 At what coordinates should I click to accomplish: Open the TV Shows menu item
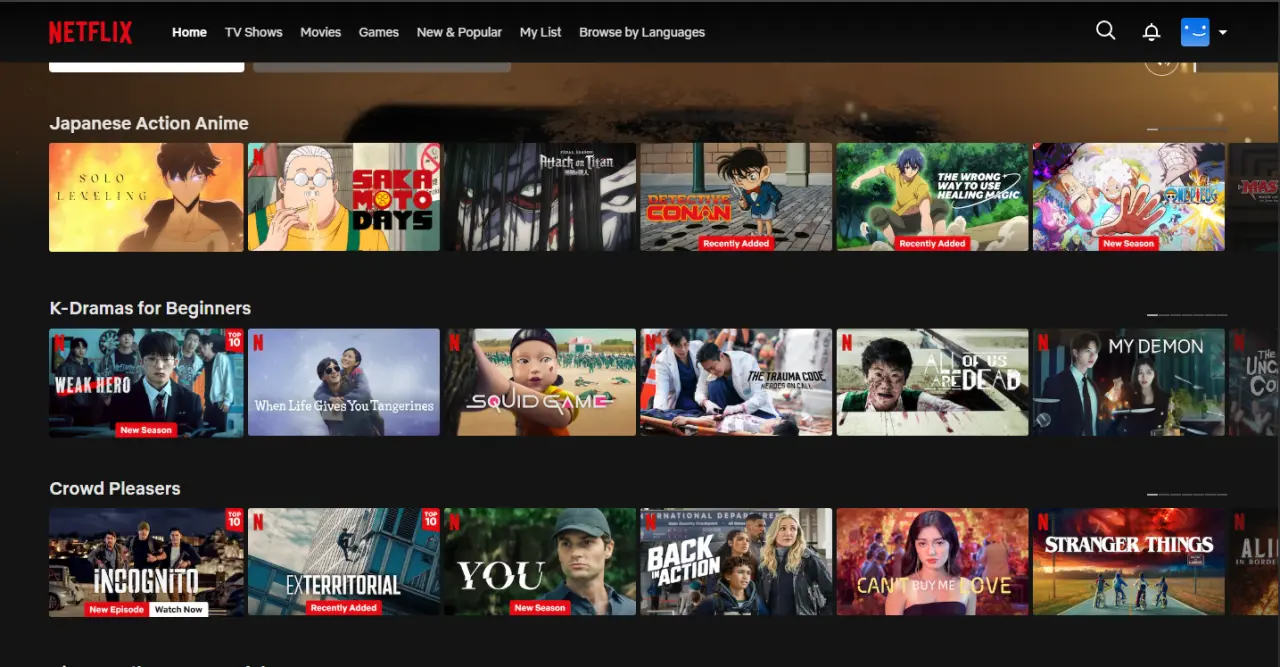coord(253,32)
